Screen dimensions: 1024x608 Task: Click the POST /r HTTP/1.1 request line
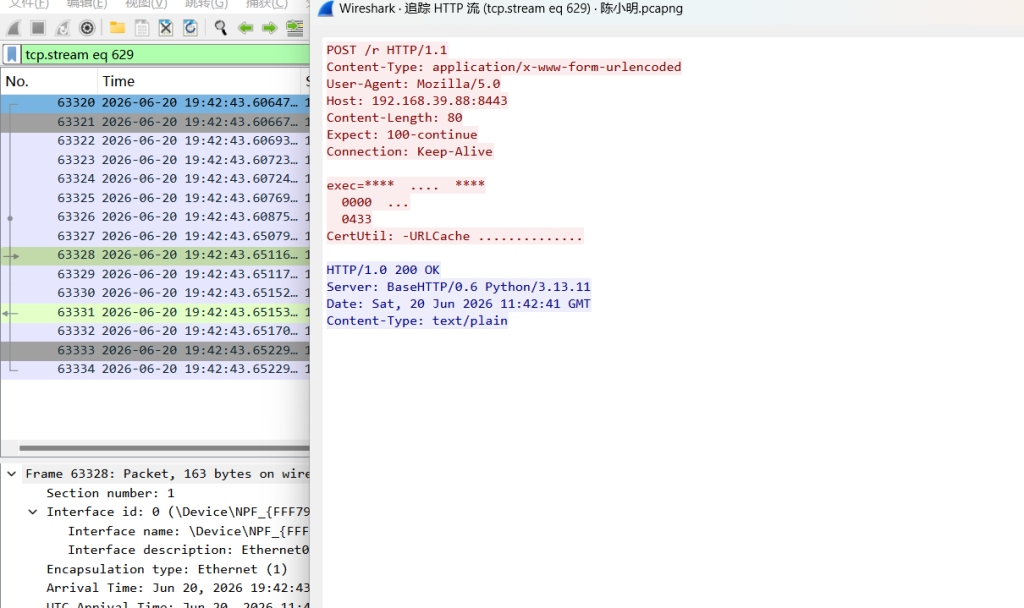click(x=387, y=50)
